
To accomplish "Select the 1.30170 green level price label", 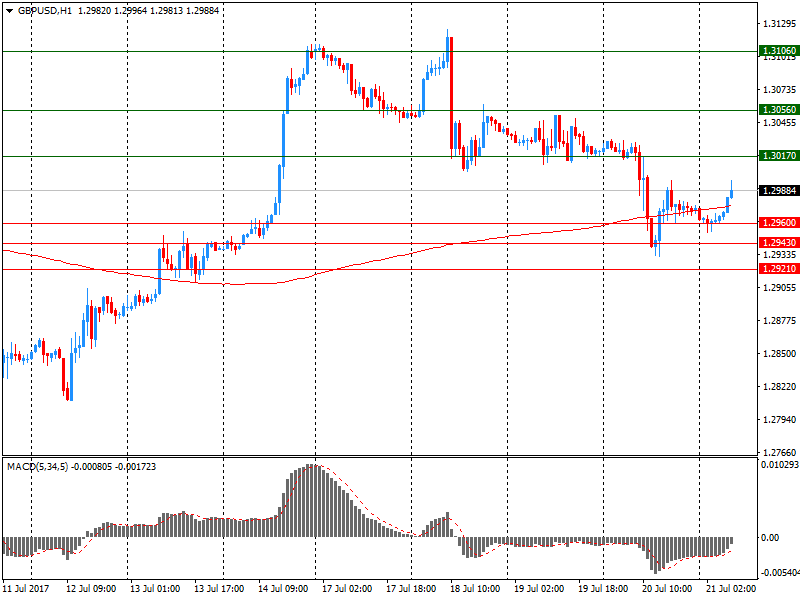I will [779, 156].
